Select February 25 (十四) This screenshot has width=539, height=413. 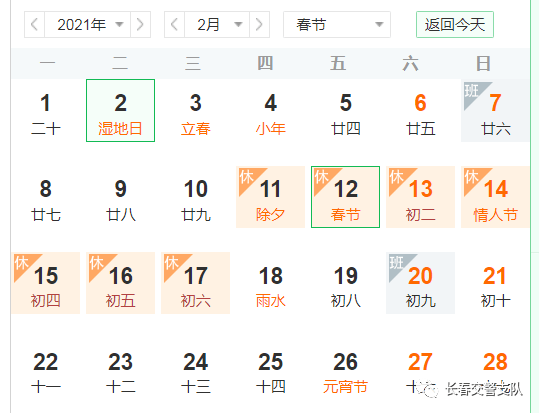coord(271,370)
